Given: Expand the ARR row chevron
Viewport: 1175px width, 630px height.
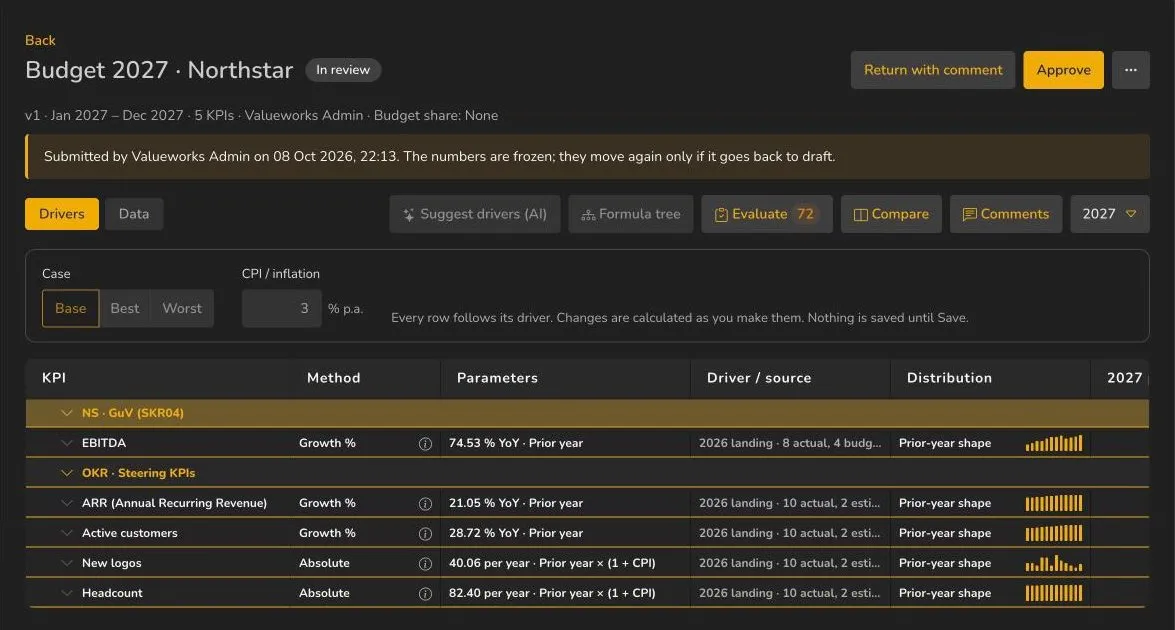Looking at the screenshot, I should [x=67, y=503].
